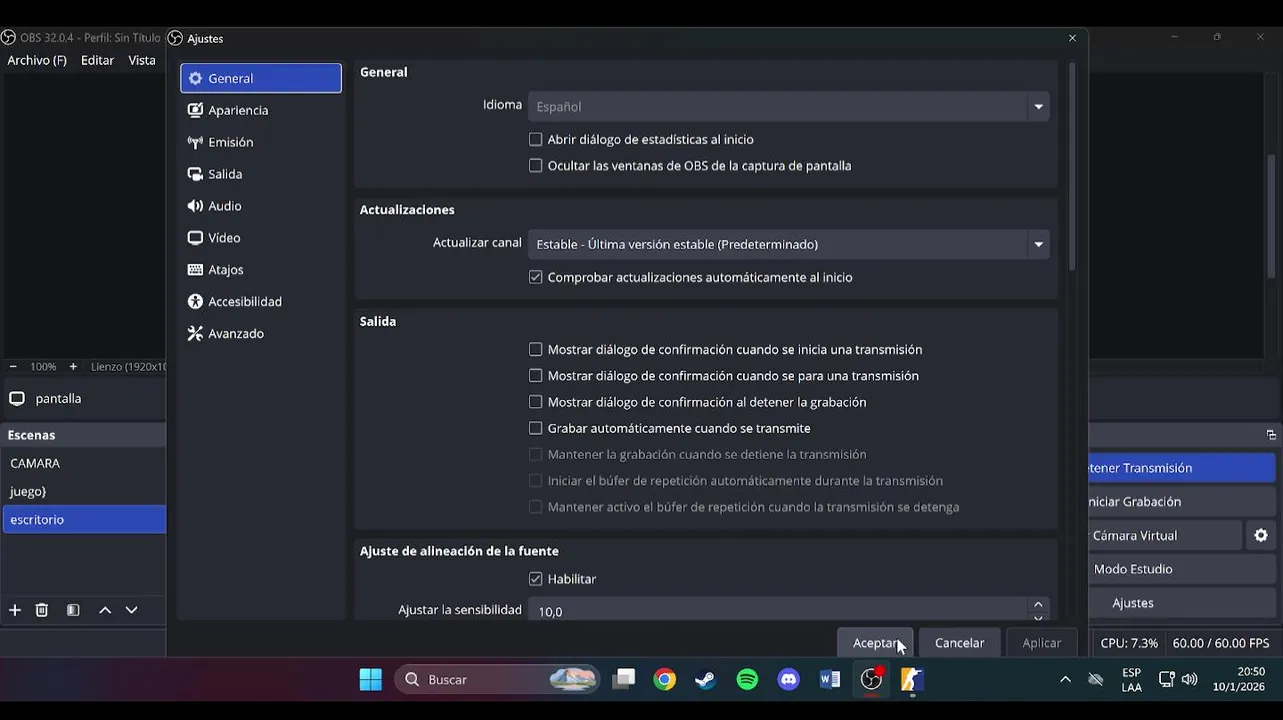Open the Audio settings category
Image resolution: width=1283 pixels, height=720 pixels.
point(261,206)
